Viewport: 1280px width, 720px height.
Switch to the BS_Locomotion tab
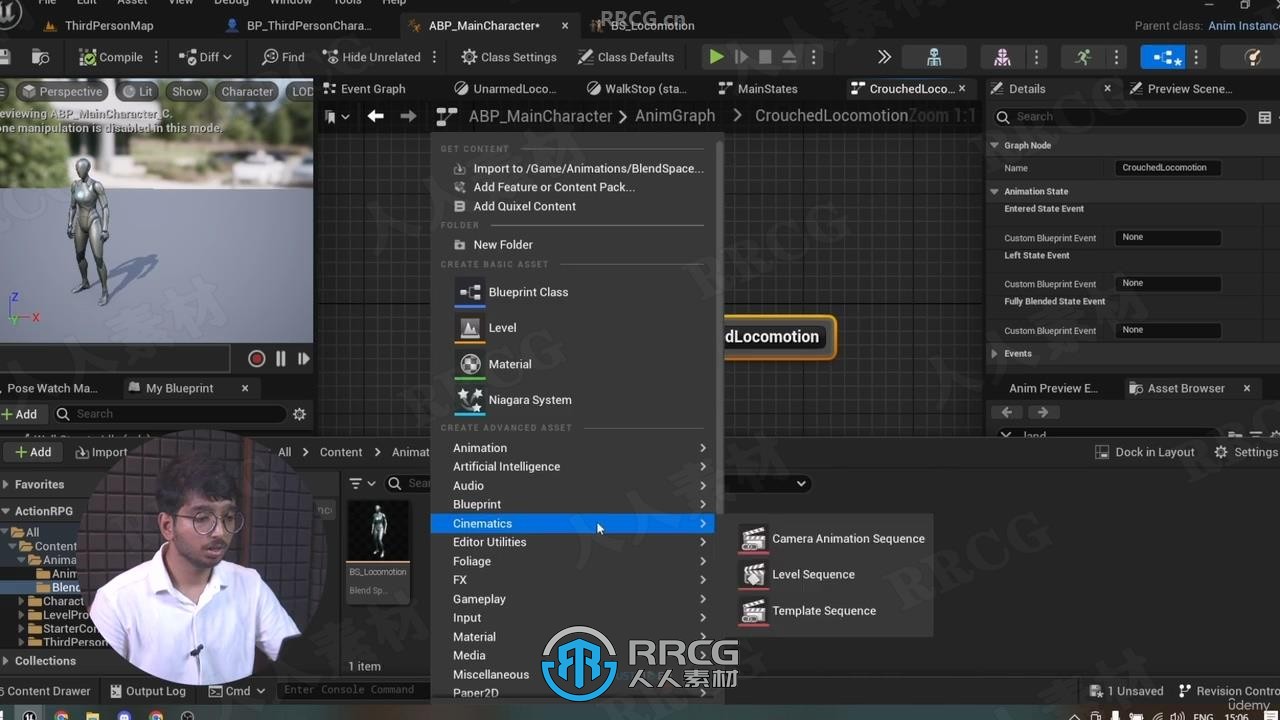pos(653,25)
